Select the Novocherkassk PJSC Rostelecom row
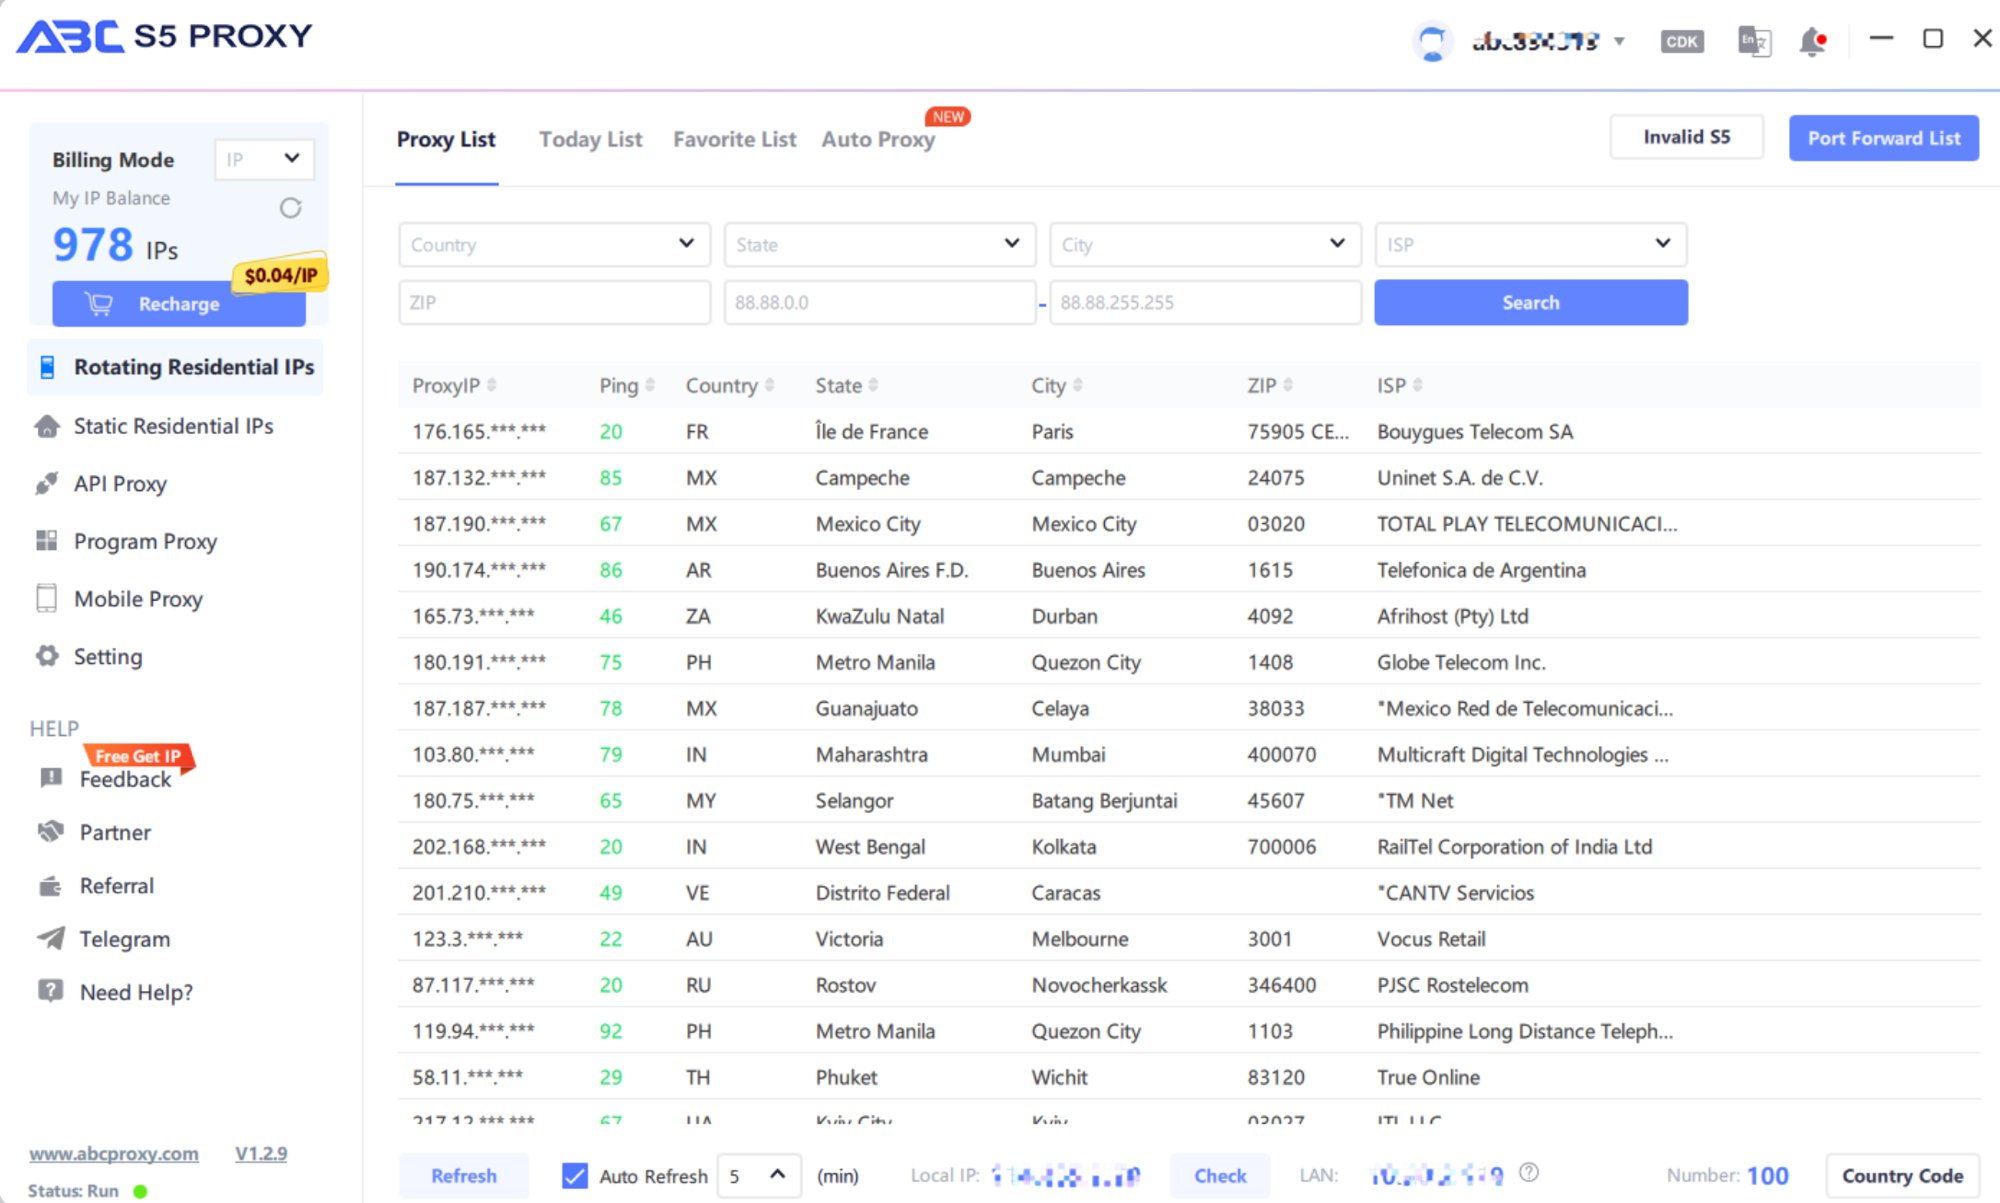The height and width of the screenshot is (1203, 2000). 1189,985
